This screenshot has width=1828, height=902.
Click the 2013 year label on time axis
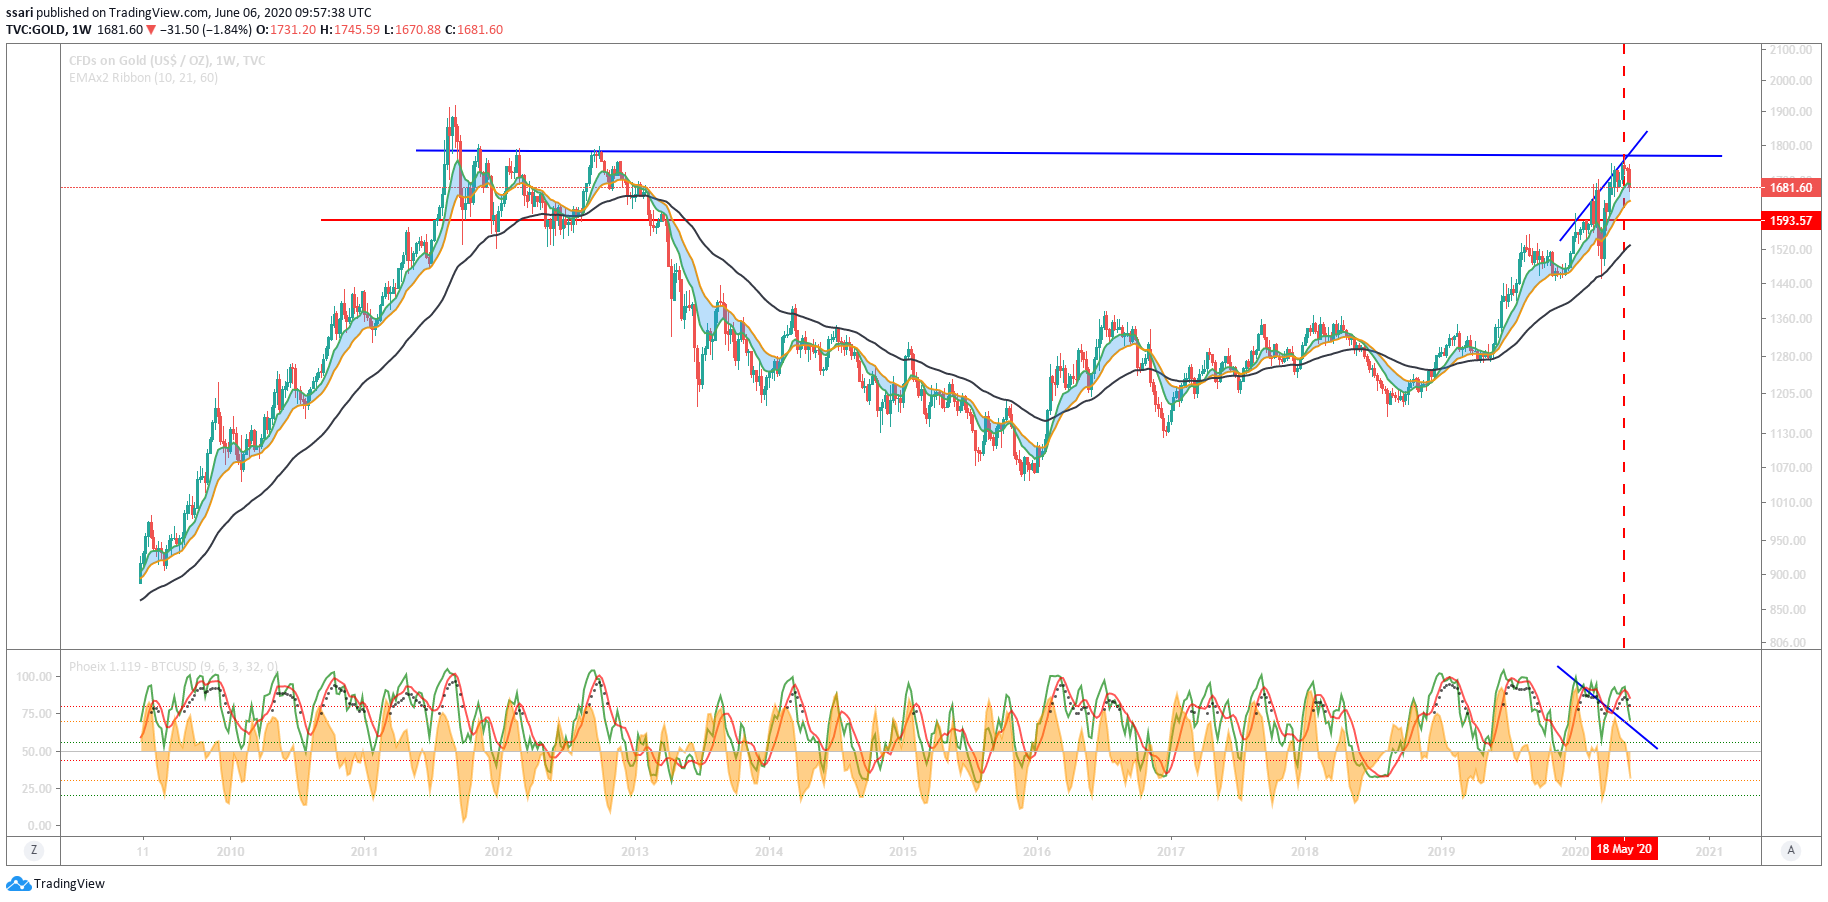pyautogui.click(x=635, y=852)
